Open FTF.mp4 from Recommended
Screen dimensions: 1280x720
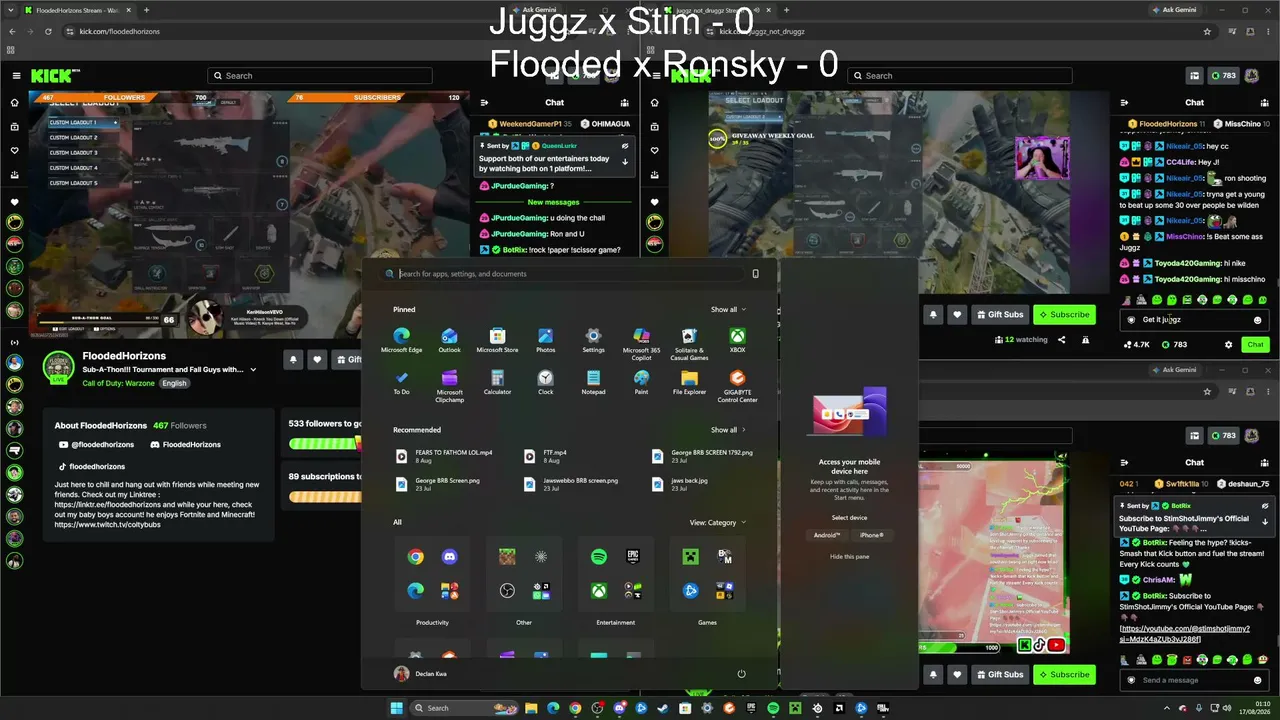pyautogui.click(x=546, y=456)
